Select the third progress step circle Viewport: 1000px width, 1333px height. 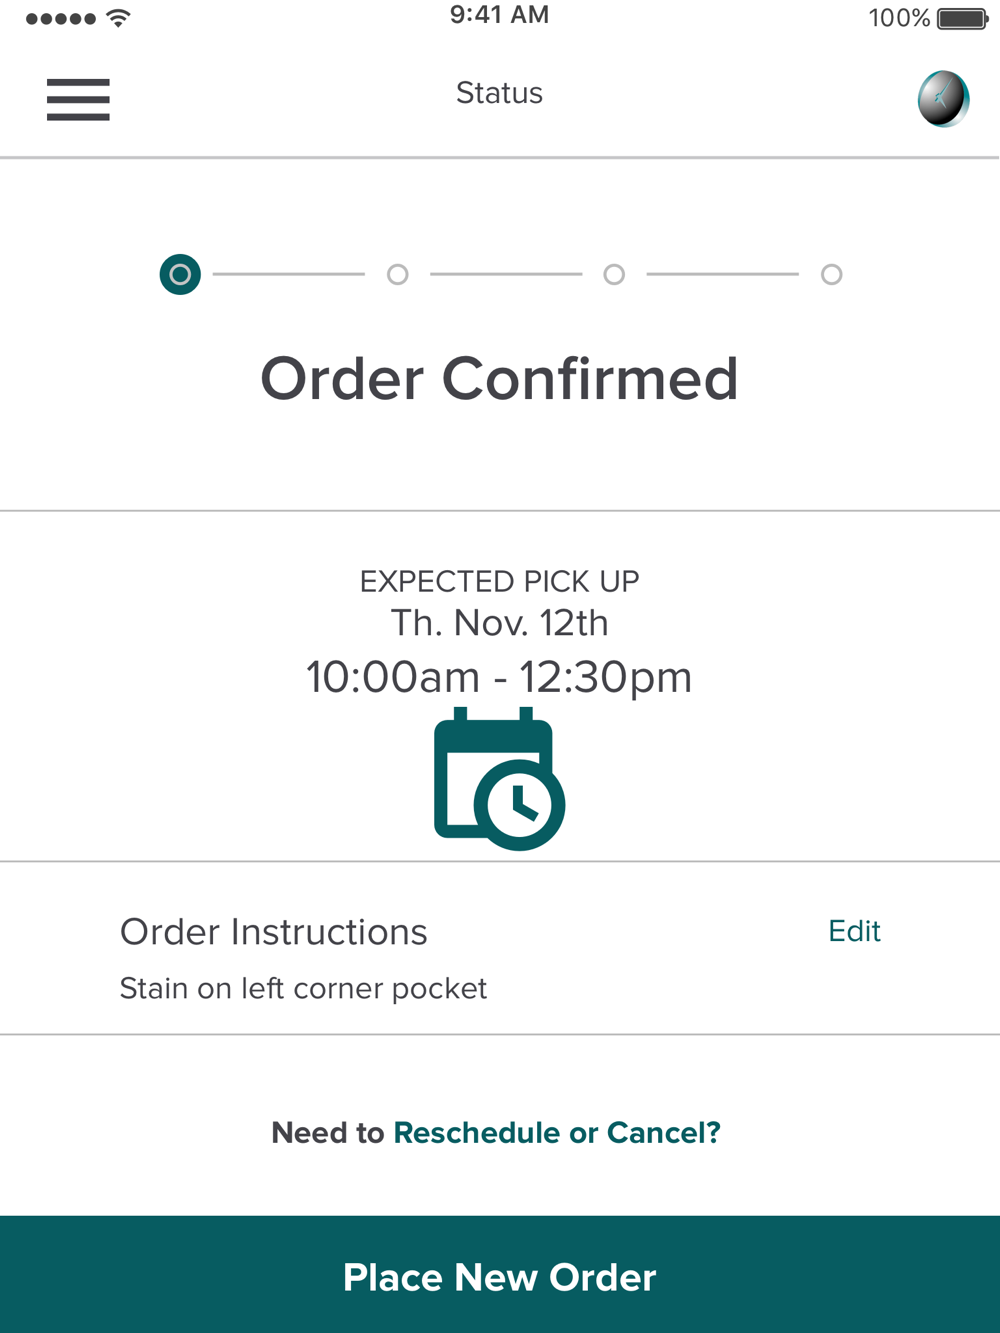tap(615, 274)
